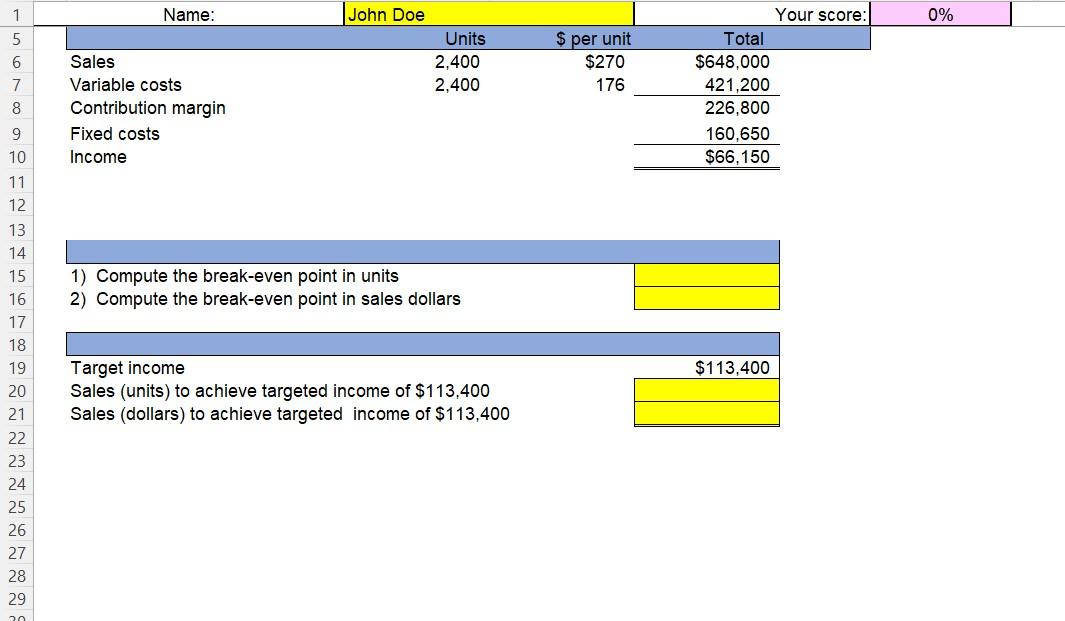The height and width of the screenshot is (621, 1065).
Task: Click the Total column heading cell
Action: [743, 39]
